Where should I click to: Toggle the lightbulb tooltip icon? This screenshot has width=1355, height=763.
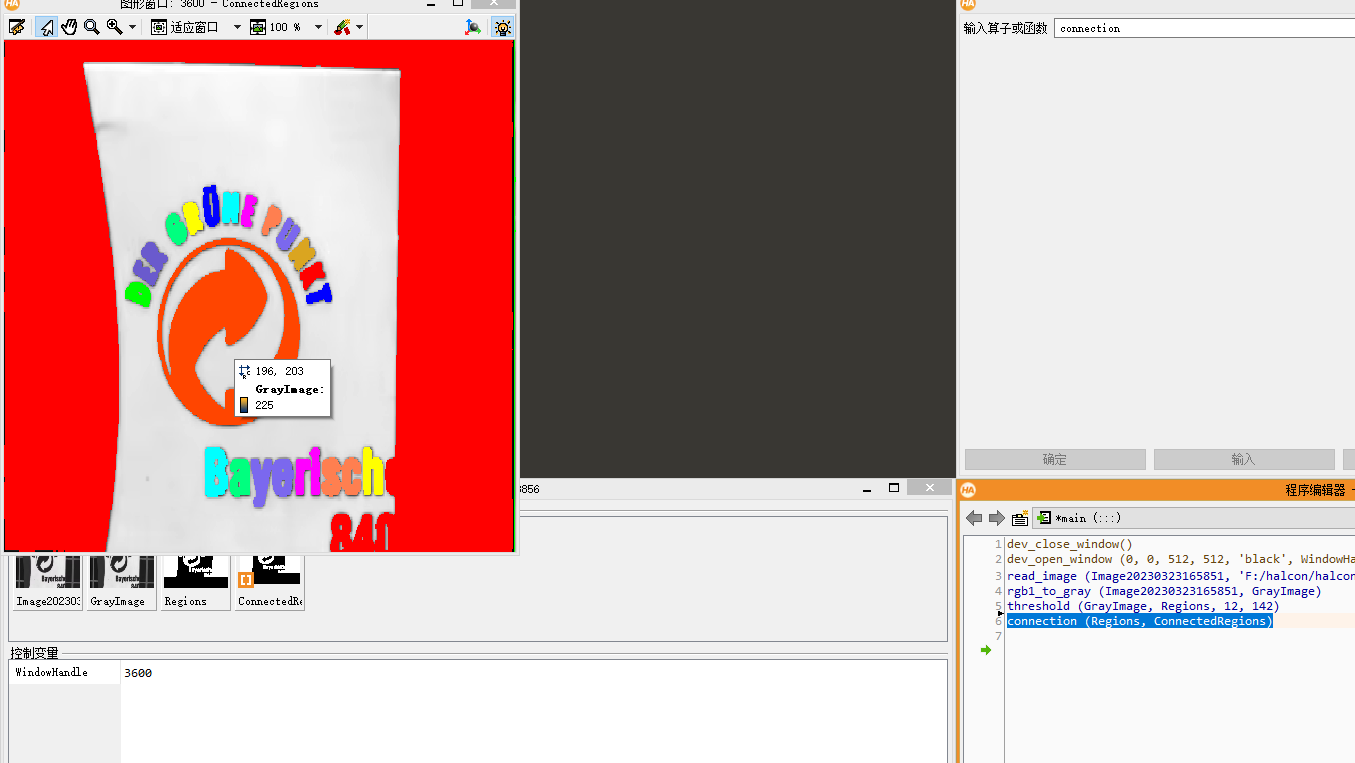tap(503, 27)
